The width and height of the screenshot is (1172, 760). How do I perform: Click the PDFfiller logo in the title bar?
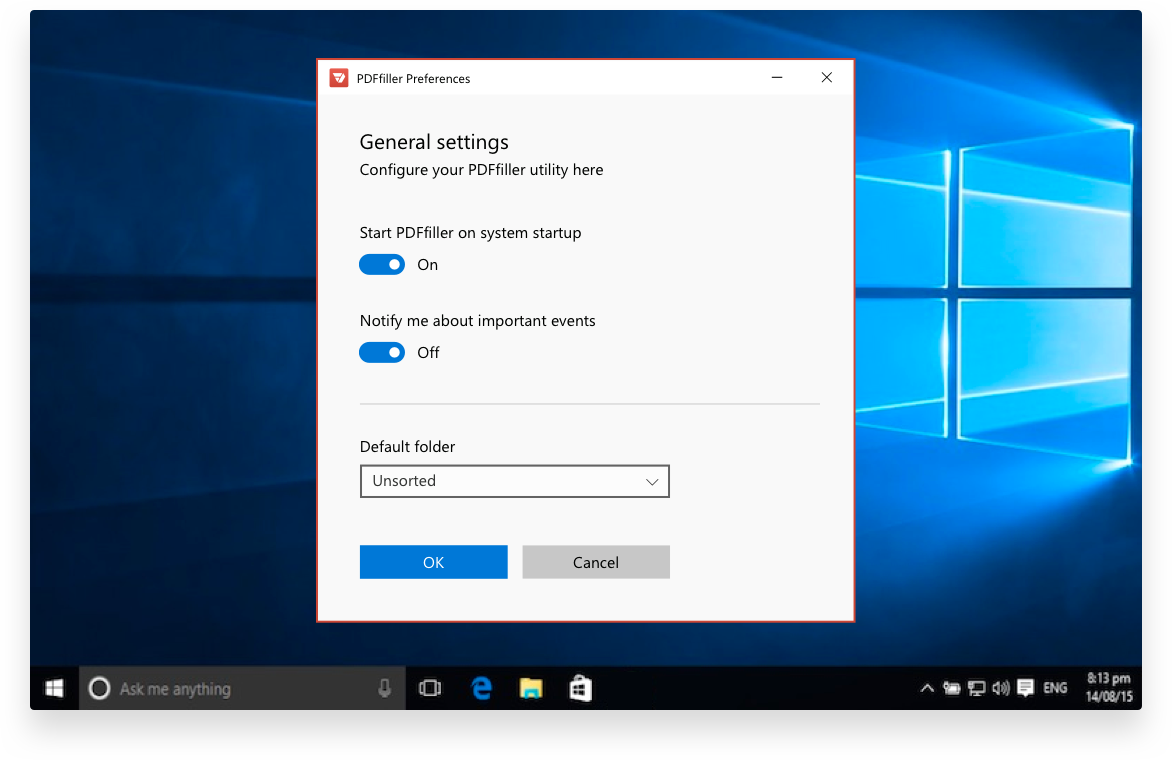339,78
